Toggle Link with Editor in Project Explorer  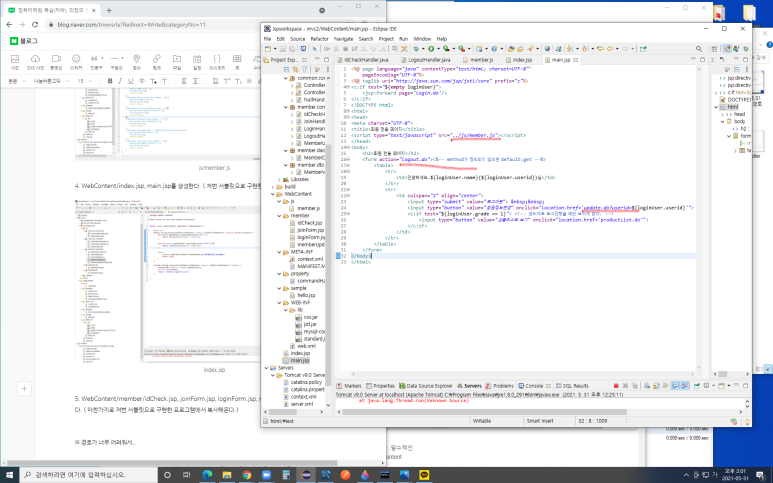coord(295,69)
